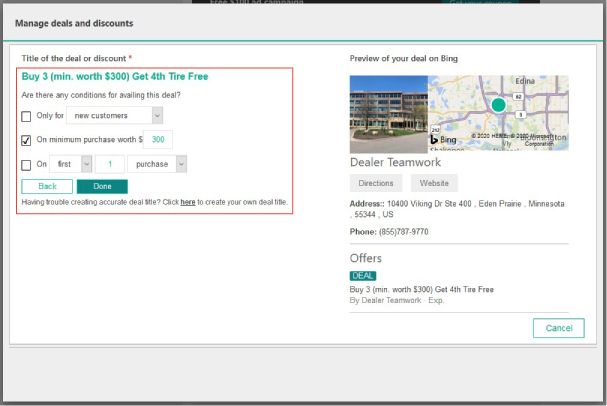Click the offer text 'Buy 3 (min. worth $300) Get 4th Tire Free' in preview

pyautogui.click(x=422, y=290)
